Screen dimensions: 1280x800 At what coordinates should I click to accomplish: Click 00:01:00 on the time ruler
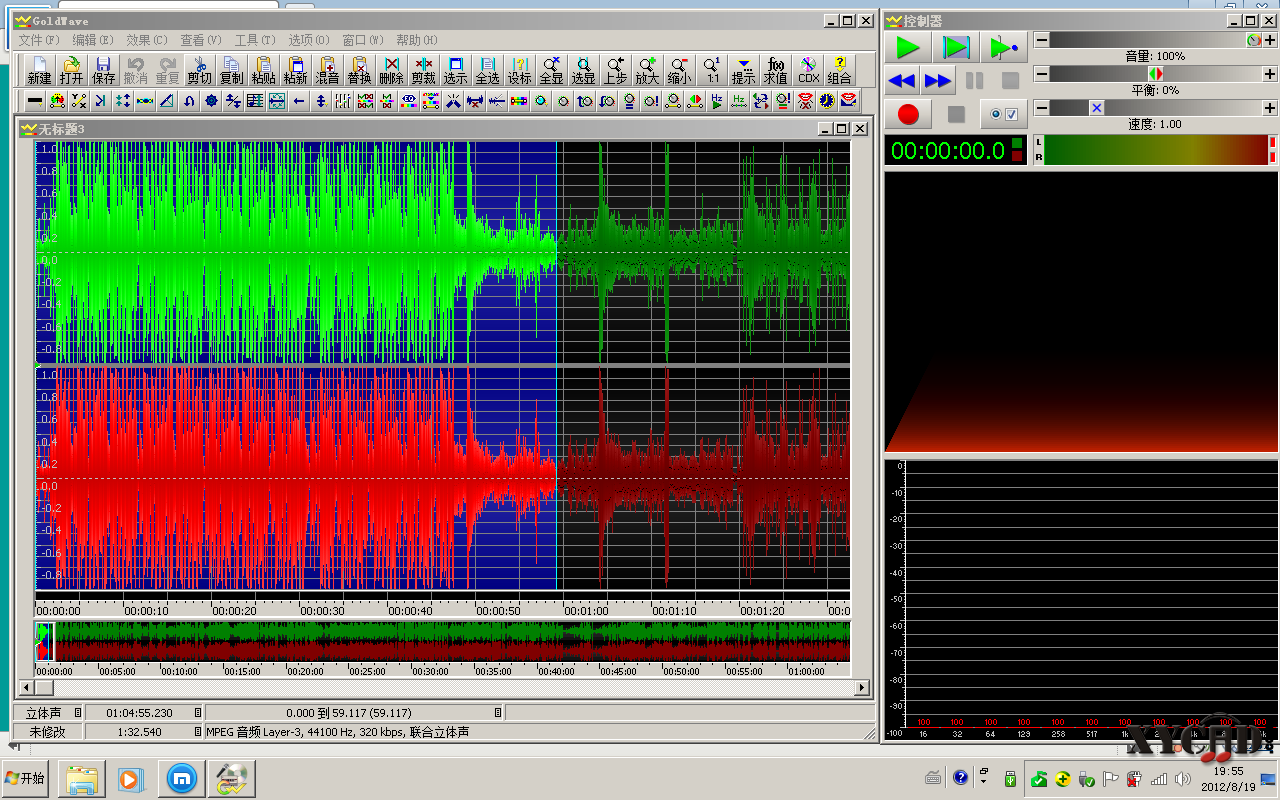click(585, 611)
